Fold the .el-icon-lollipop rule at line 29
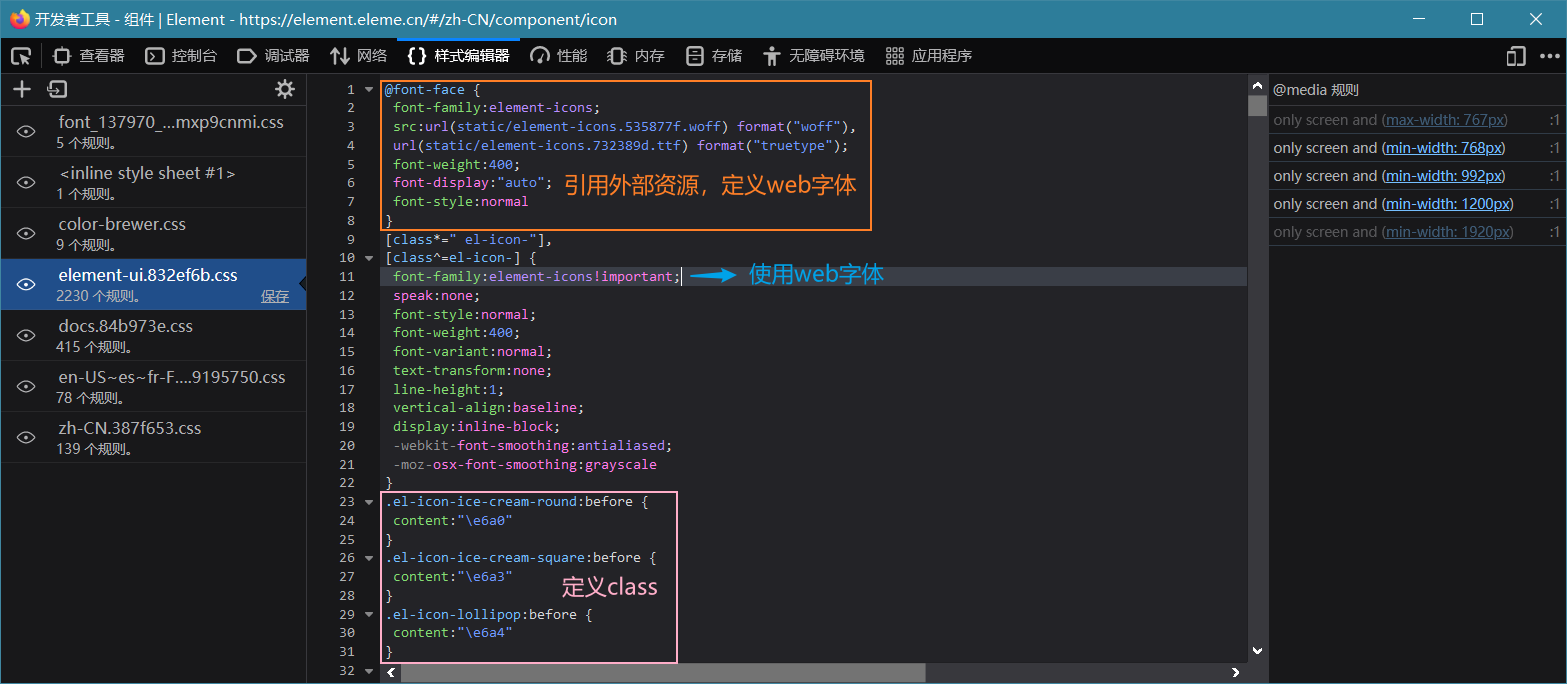This screenshot has height=684, width=1567. (370, 615)
